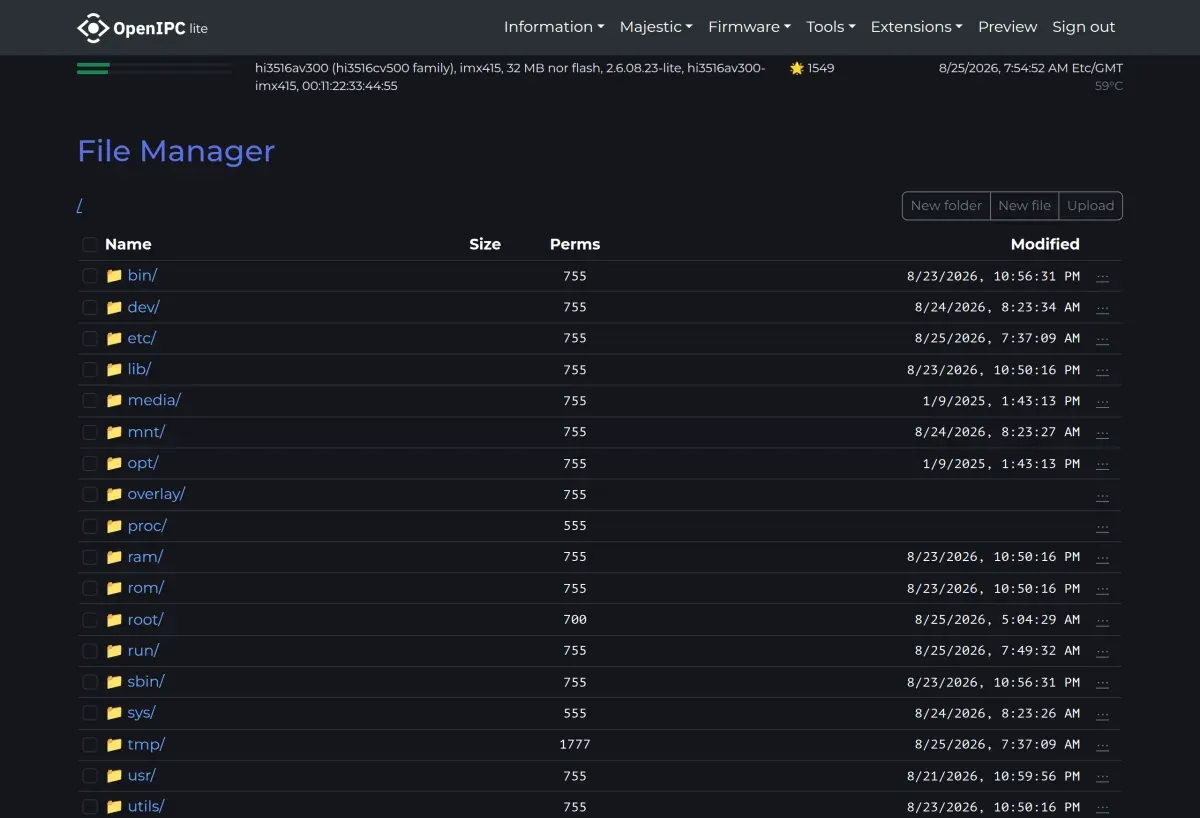Click the lib/ folder icon
Image resolution: width=1200 pixels, height=818 pixels.
114,369
